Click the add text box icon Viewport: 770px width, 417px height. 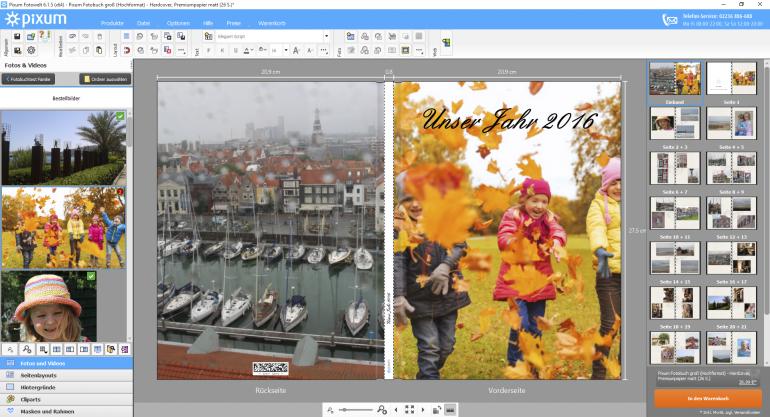coord(209,36)
